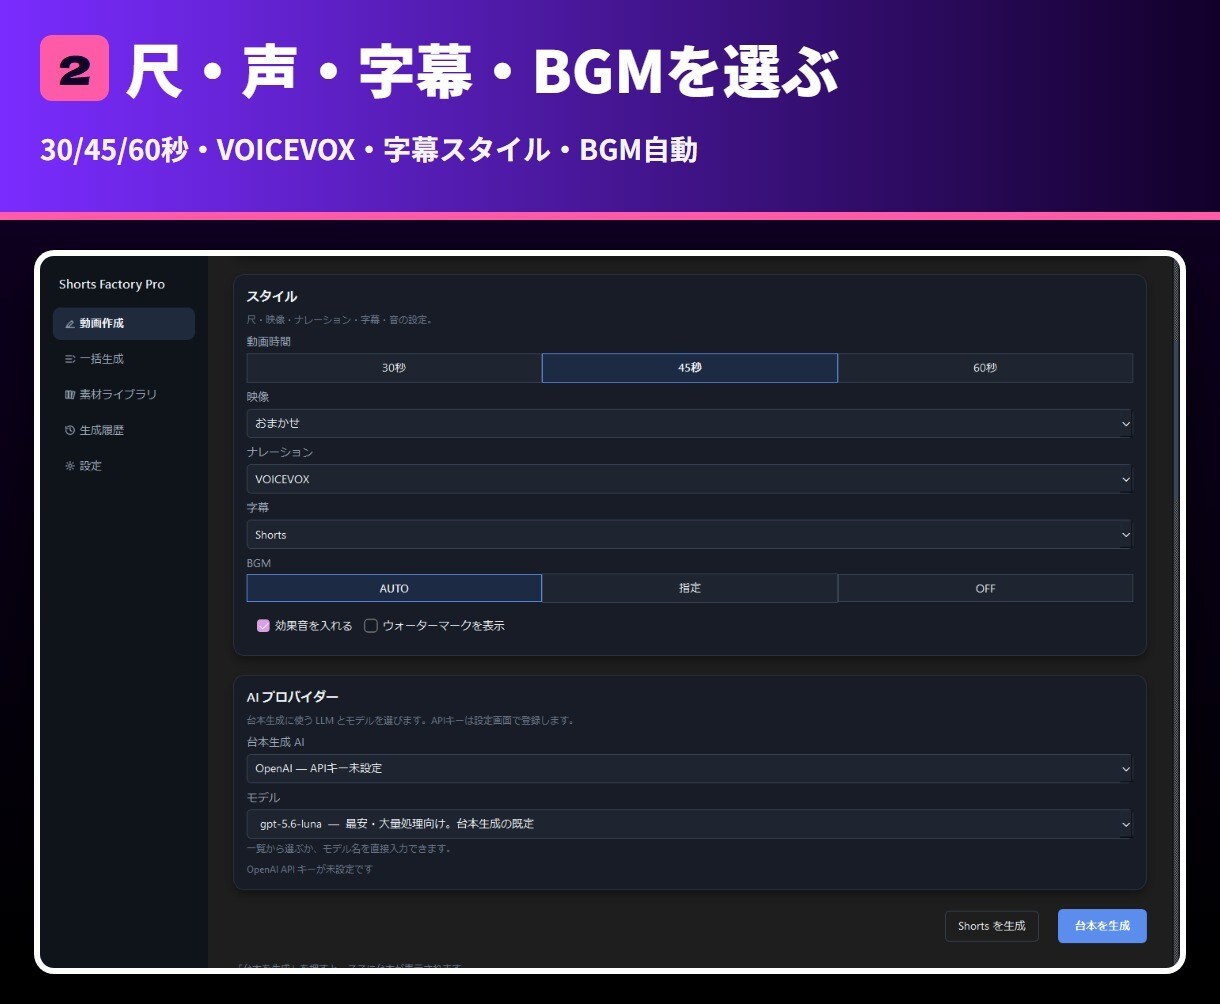This screenshot has height=1004, width=1220.
Task: Enable the ウォーターマークを表示 checkbox
Action: tap(371, 626)
